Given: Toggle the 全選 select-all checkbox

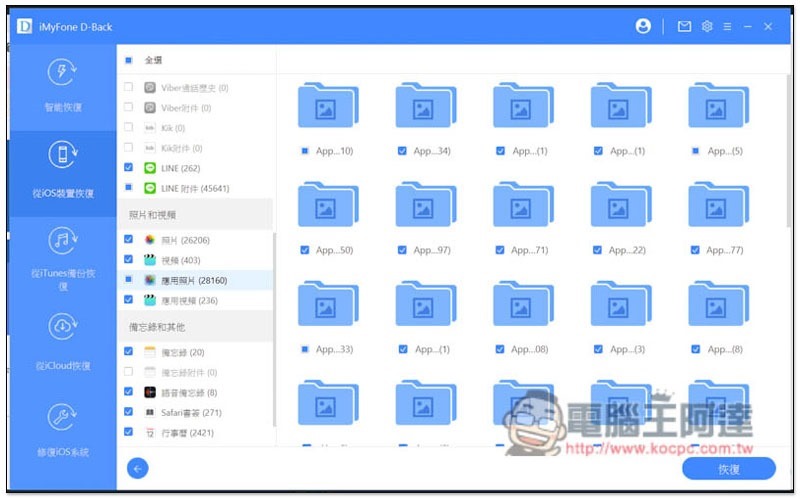Looking at the screenshot, I should click(129, 60).
